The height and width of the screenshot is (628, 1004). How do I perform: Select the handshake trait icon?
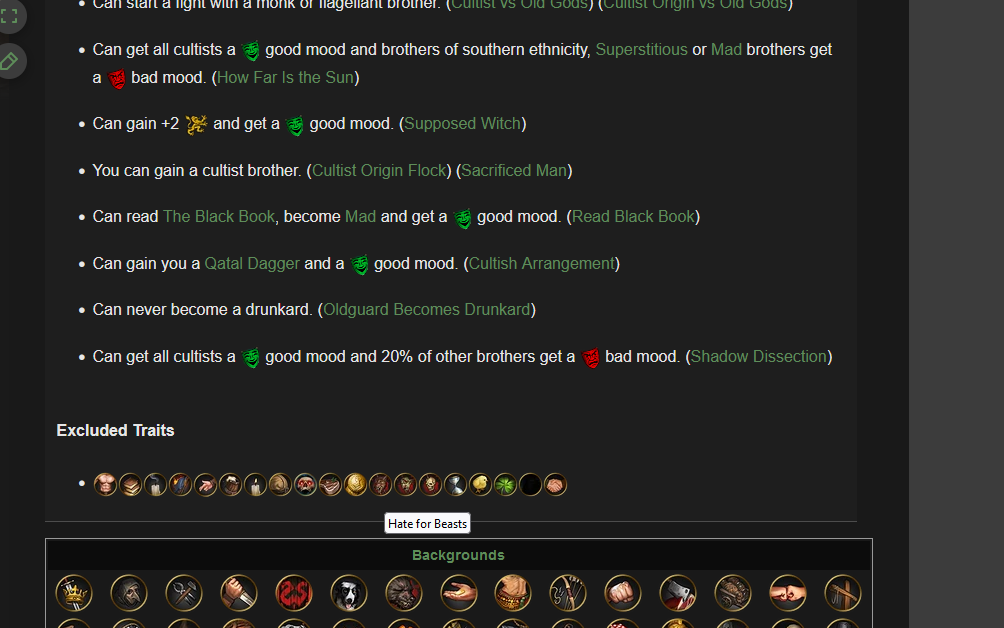pyautogui.click(x=555, y=485)
